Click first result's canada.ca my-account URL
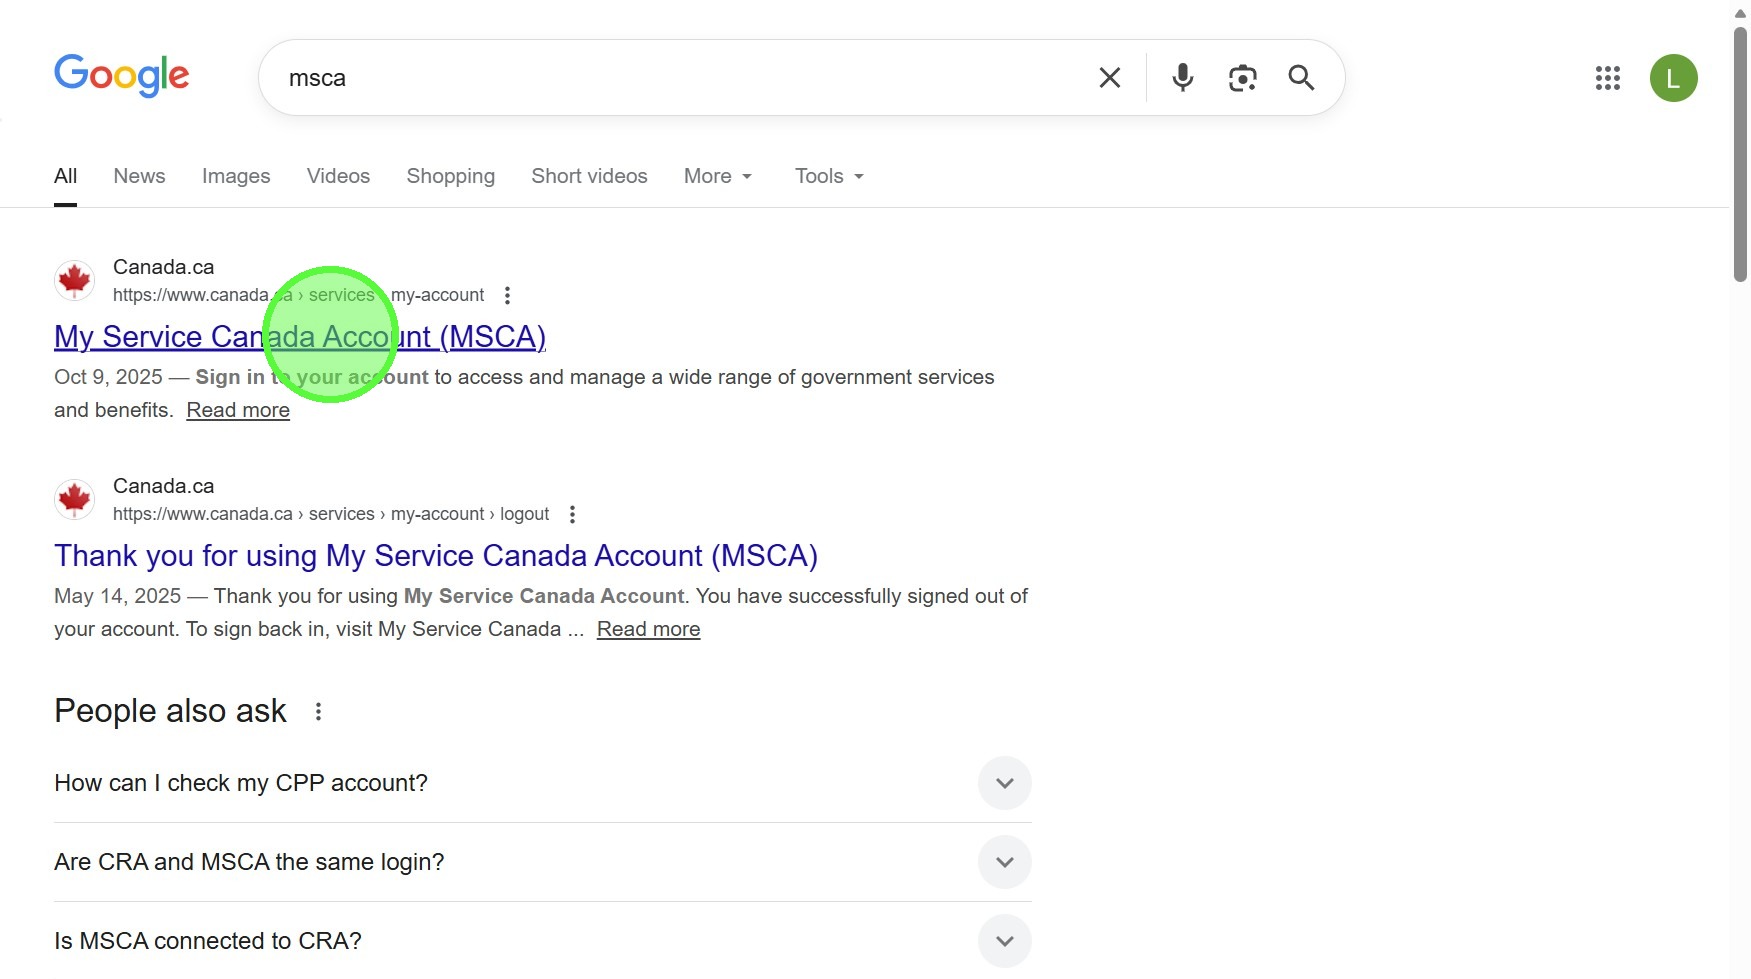The width and height of the screenshot is (1751, 979). coord(298,295)
